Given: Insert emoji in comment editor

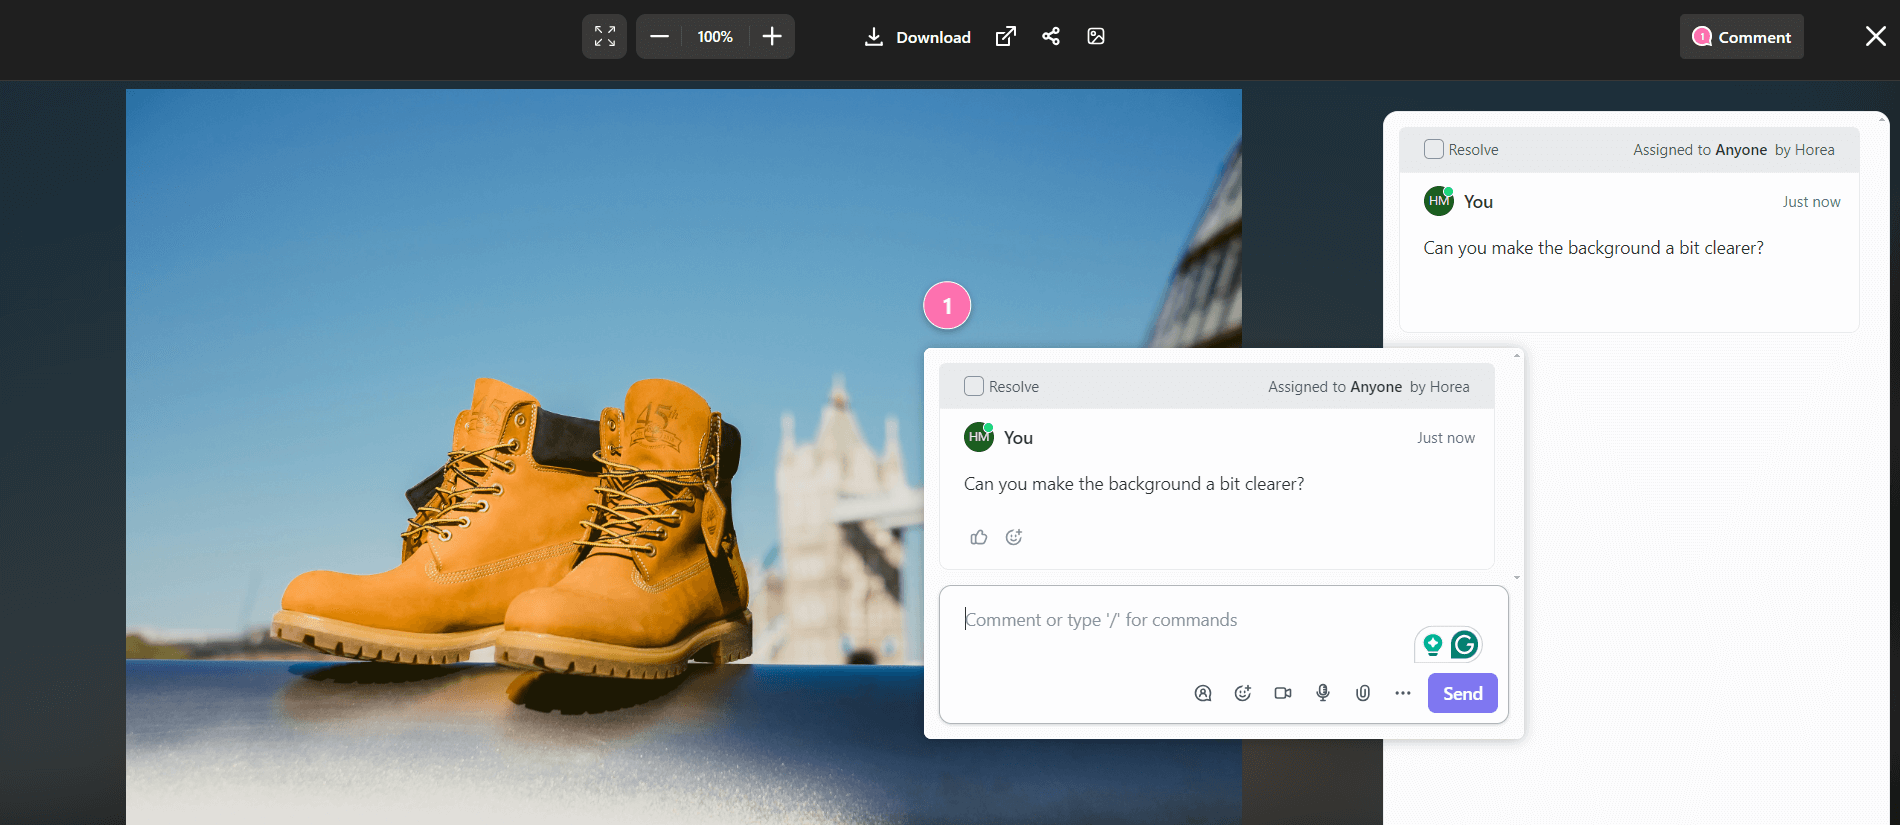Looking at the screenshot, I should coord(1243,693).
